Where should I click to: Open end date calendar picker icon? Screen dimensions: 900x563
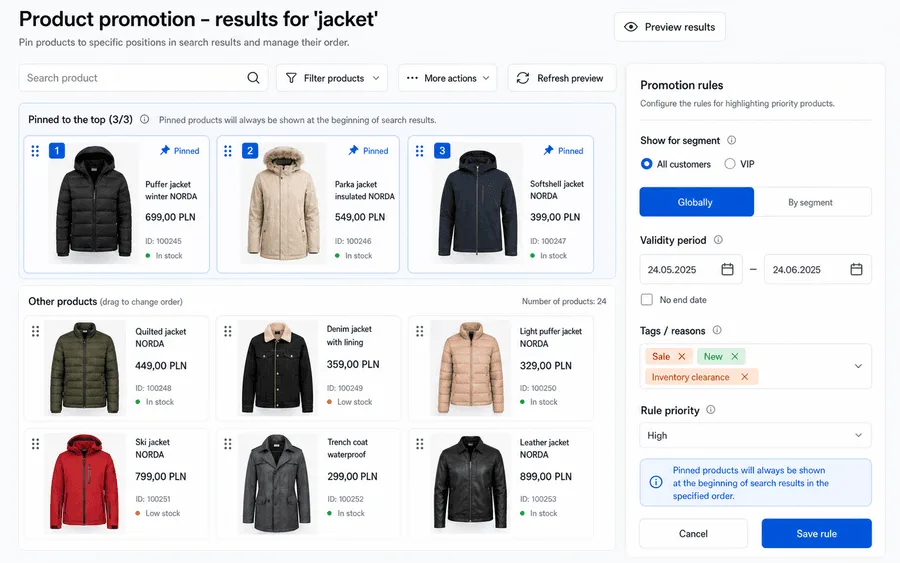click(x=856, y=269)
